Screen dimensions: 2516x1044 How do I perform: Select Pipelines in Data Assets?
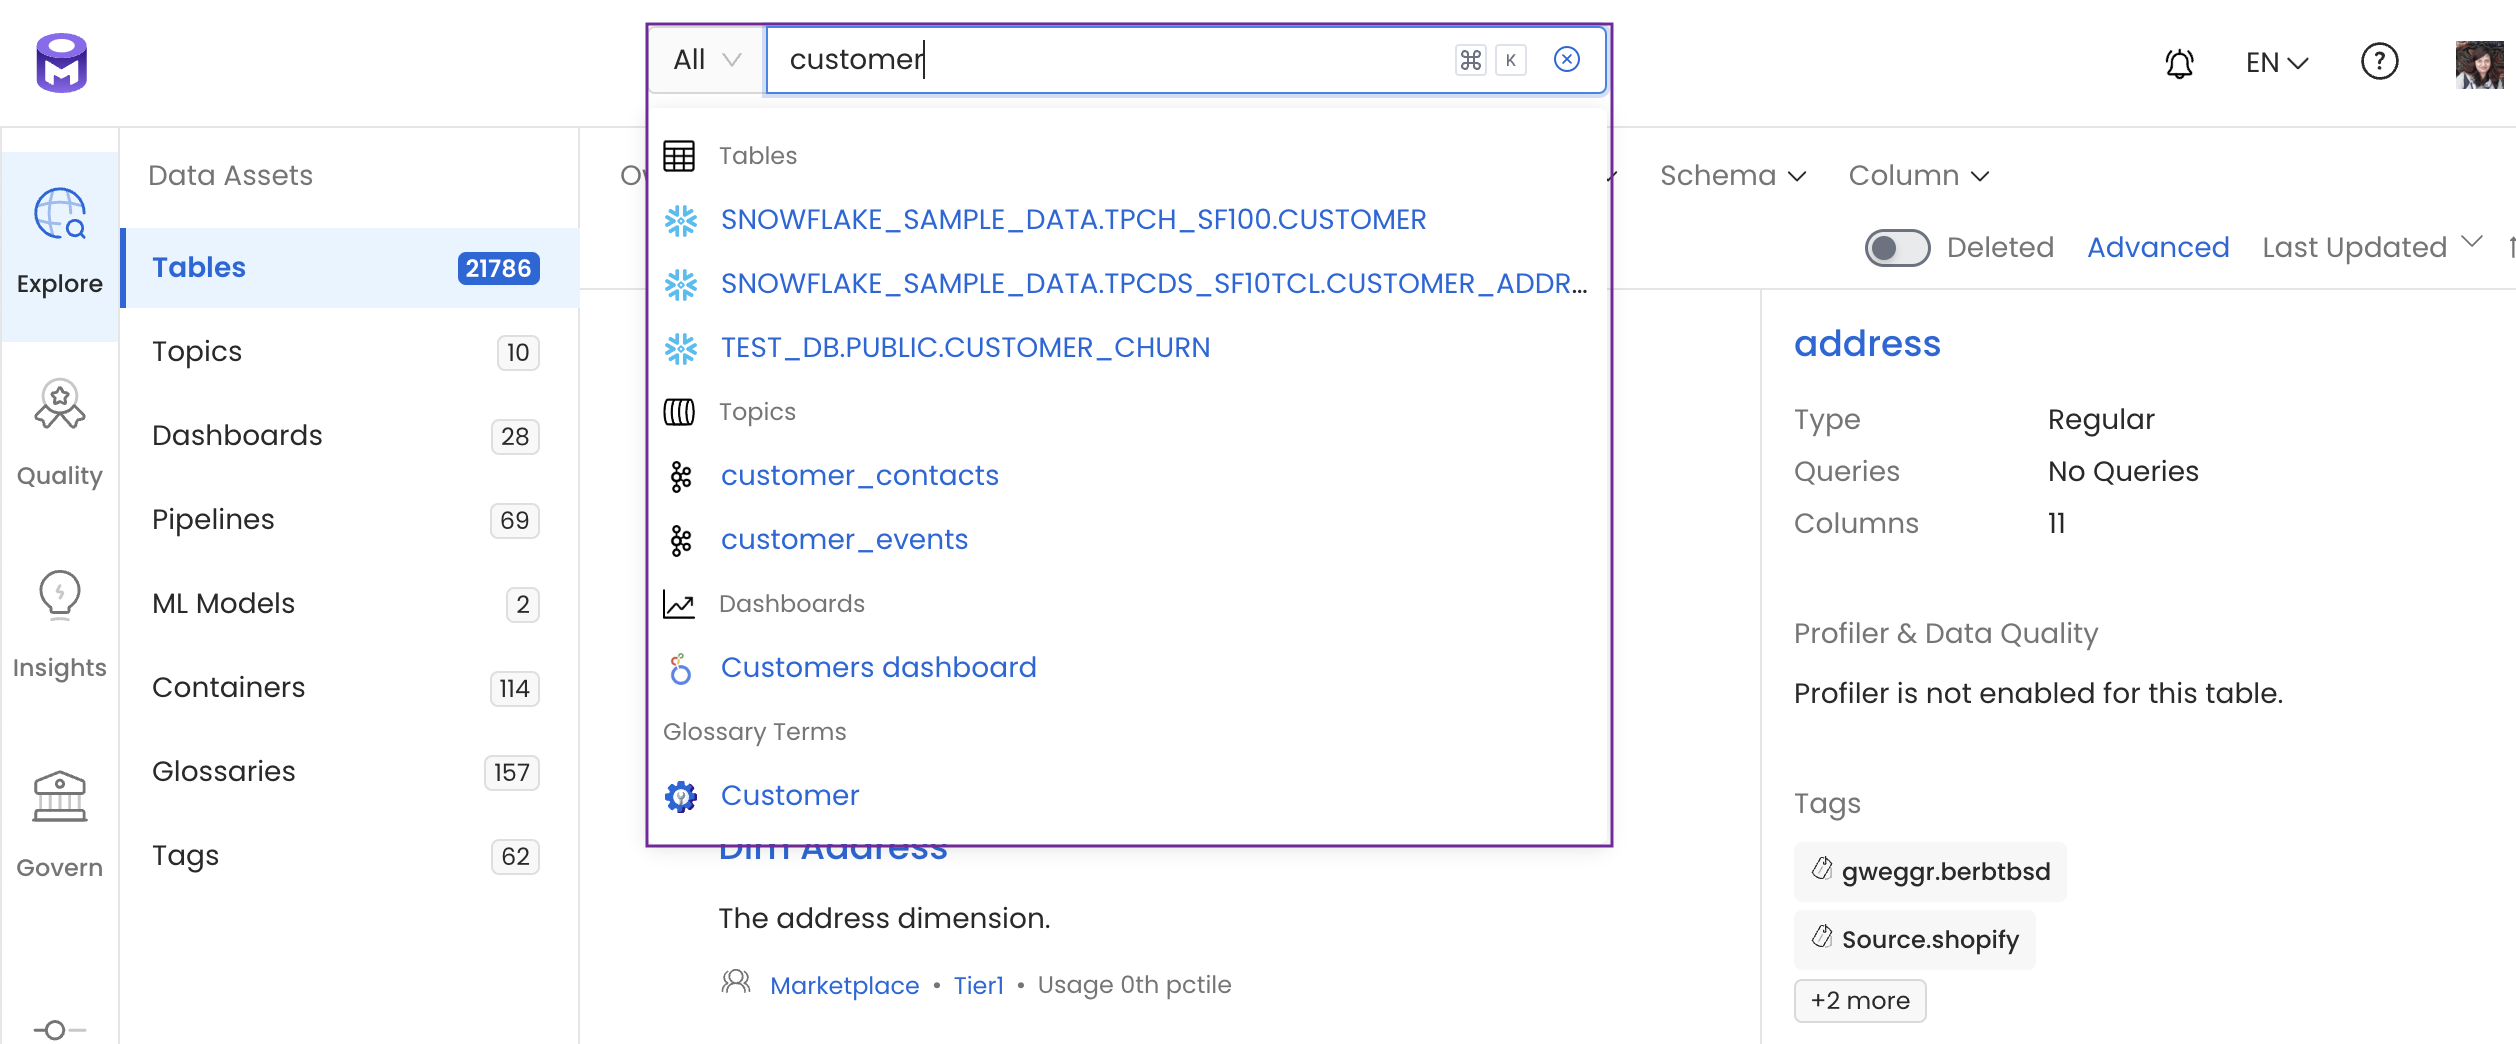coord(350,520)
